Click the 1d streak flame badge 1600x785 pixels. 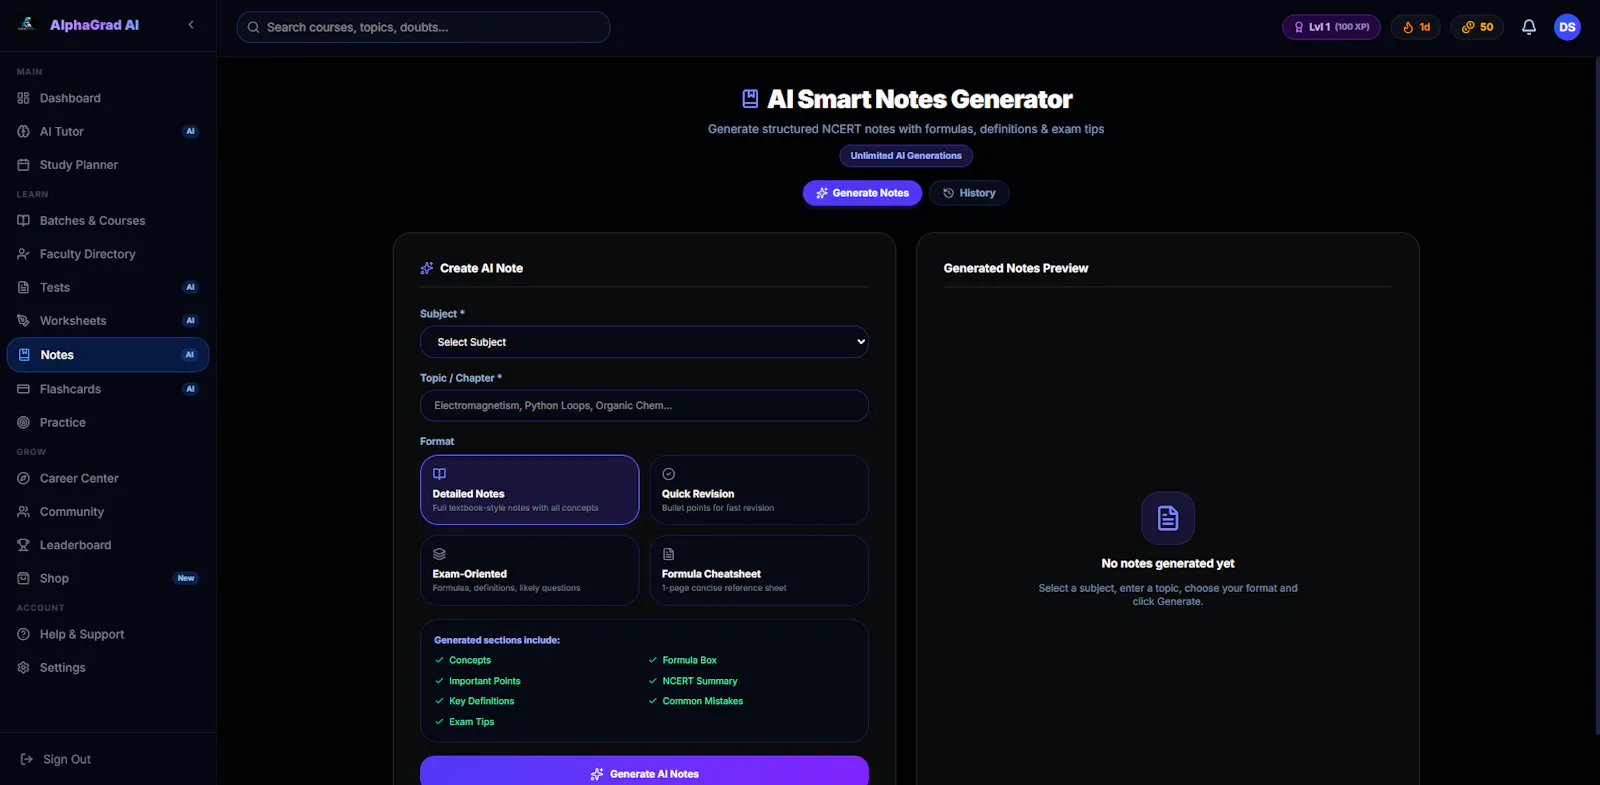coord(1416,27)
